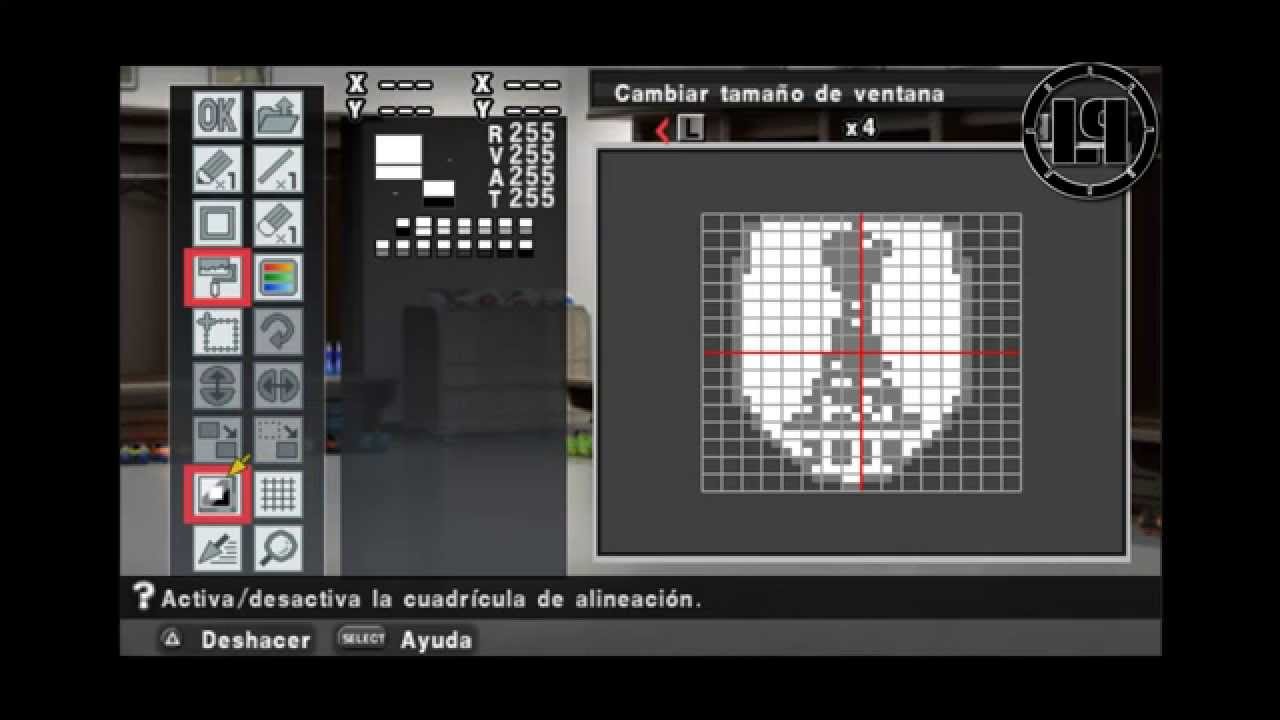Confirm the design with the OK icon
Viewport: 1280px width, 720px height.
pos(217,115)
